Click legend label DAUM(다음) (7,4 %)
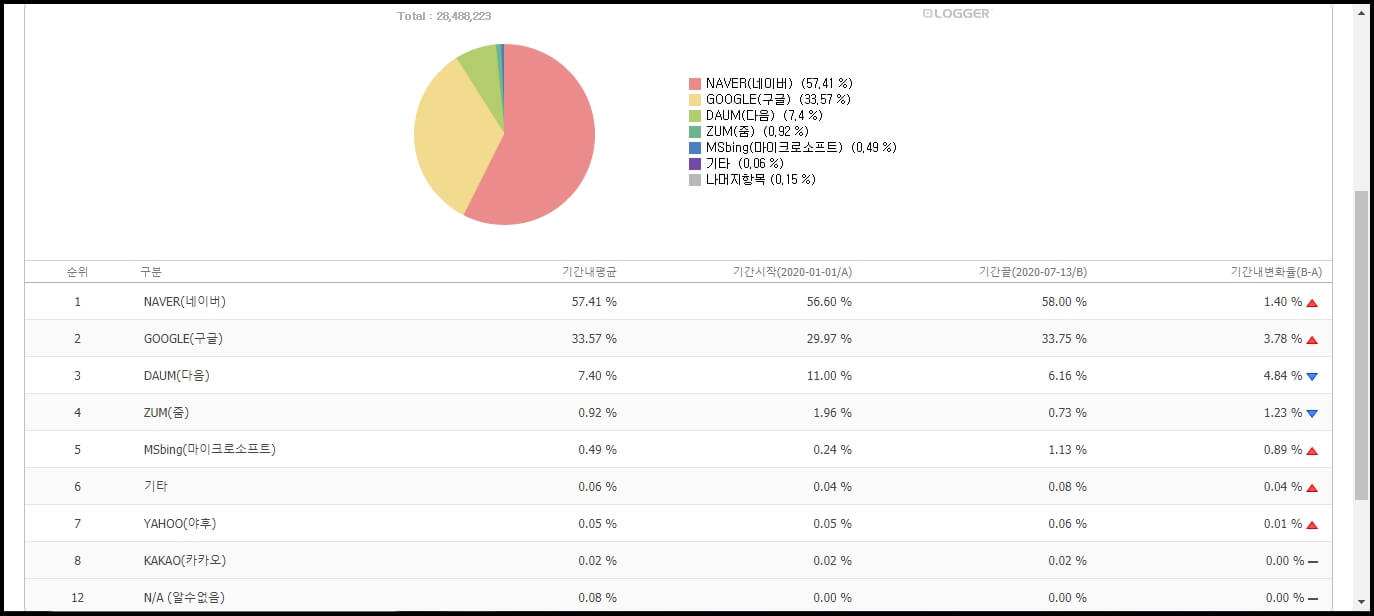Screen dimensions: 1374x616 [764, 116]
